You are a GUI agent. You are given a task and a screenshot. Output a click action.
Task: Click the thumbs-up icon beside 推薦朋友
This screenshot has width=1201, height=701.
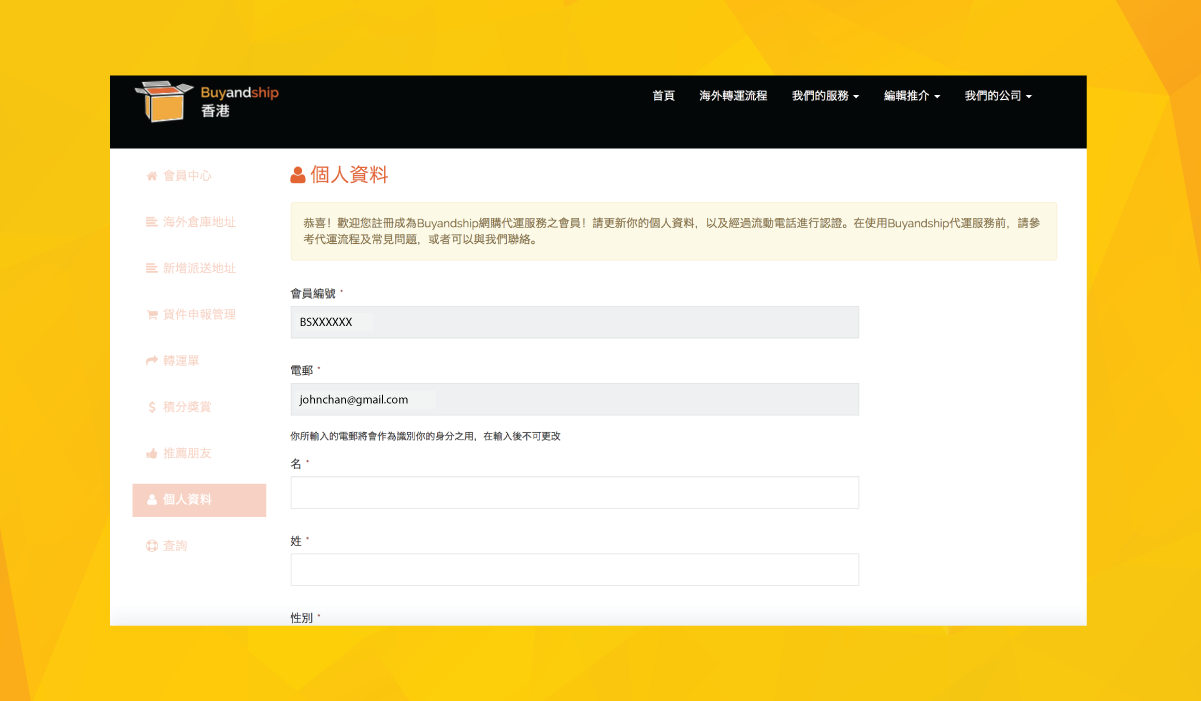(x=152, y=453)
